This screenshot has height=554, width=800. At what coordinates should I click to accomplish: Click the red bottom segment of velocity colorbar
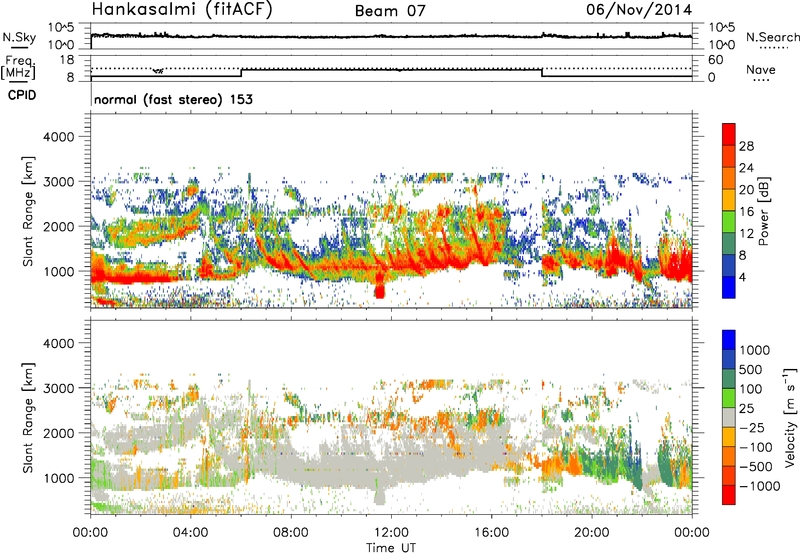[x=729, y=495]
